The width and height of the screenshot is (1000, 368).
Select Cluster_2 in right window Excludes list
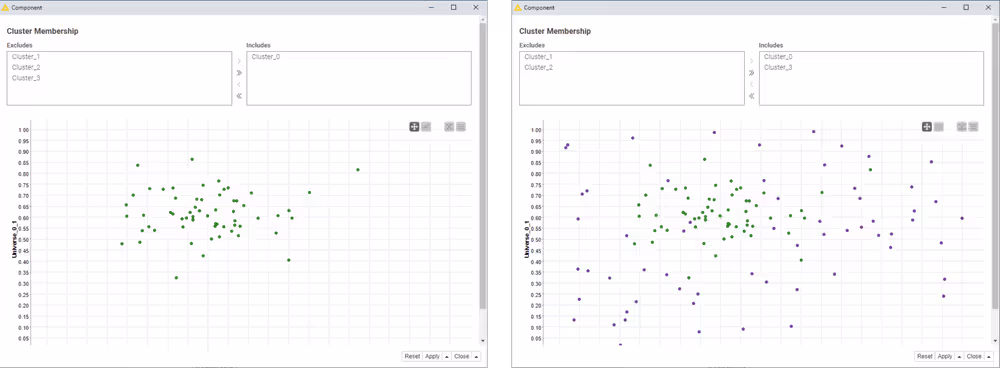pos(539,67)
